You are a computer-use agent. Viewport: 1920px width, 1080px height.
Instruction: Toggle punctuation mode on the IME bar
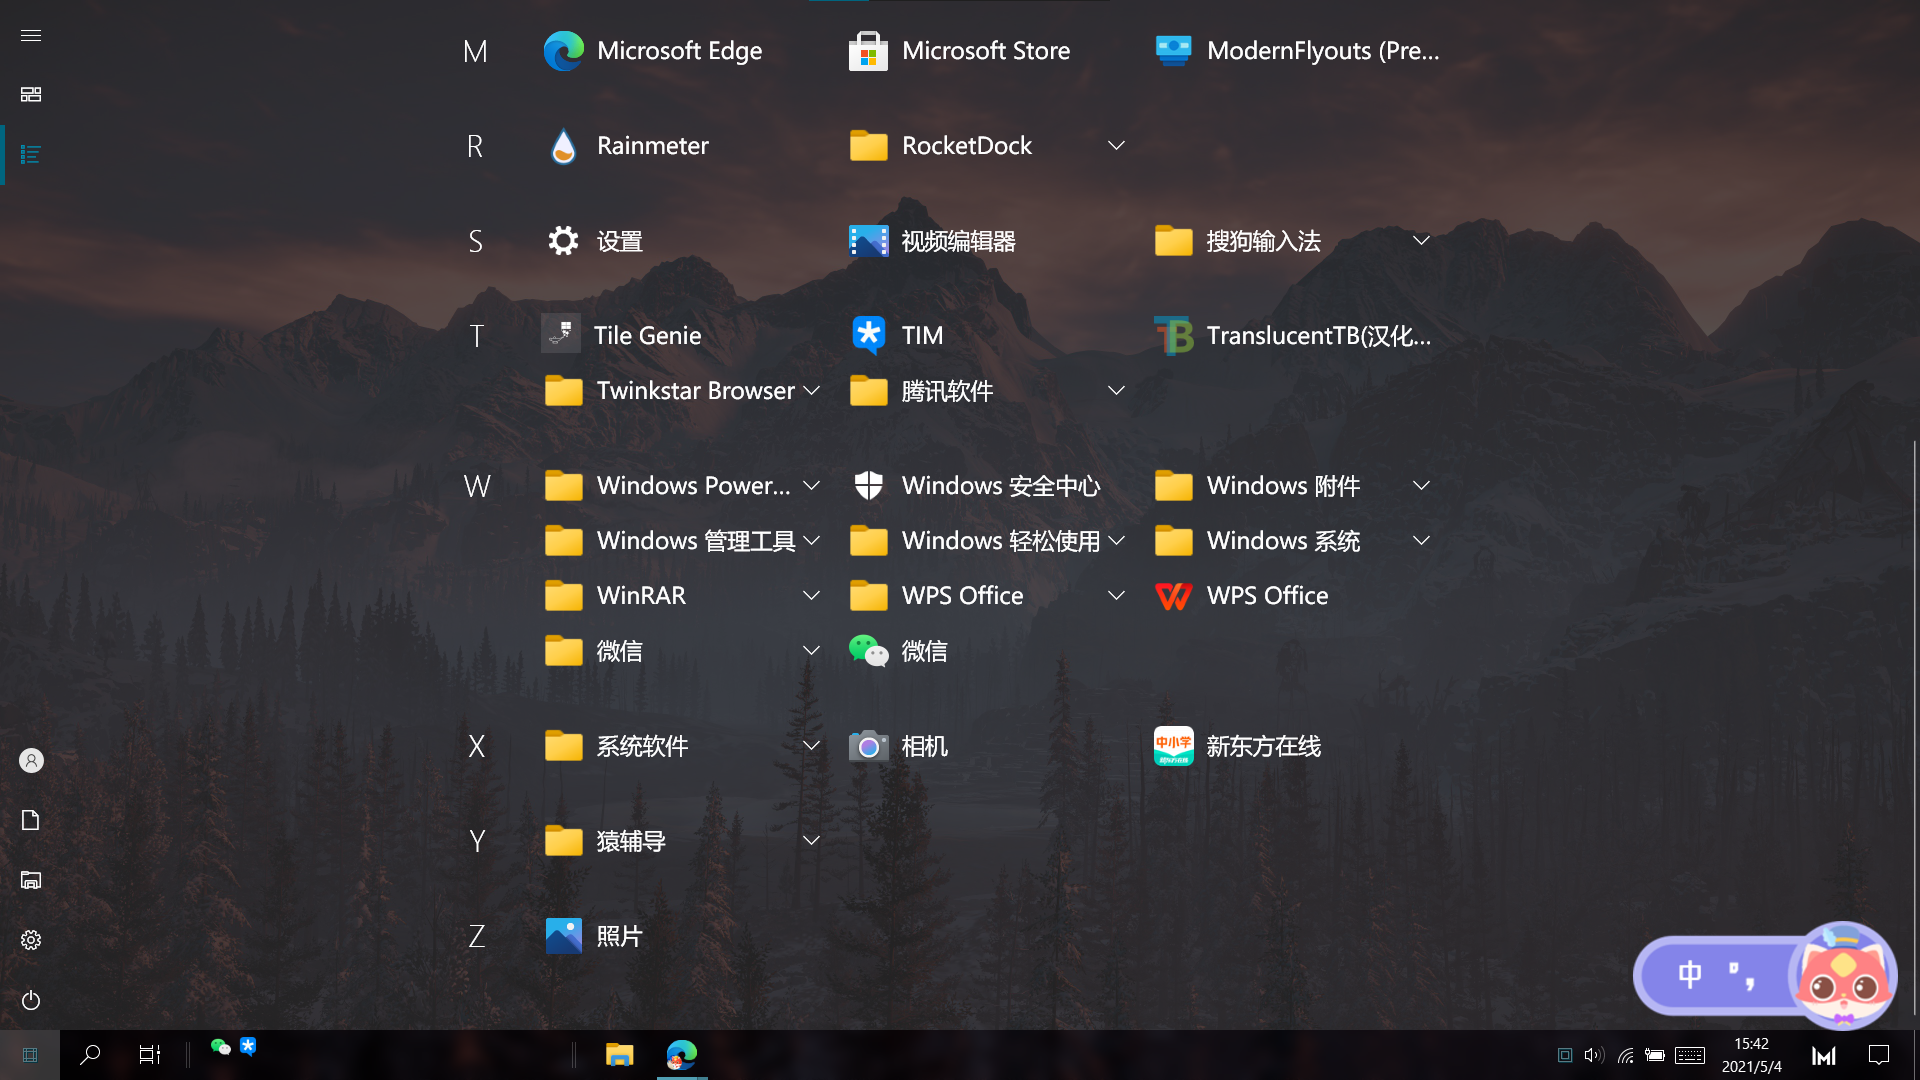coord(1742,975)
